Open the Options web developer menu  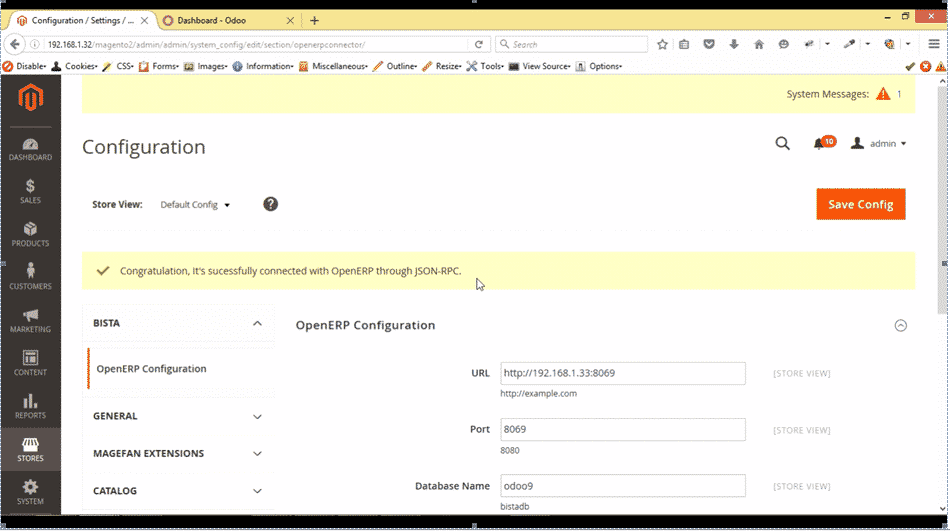pos(599,66)
